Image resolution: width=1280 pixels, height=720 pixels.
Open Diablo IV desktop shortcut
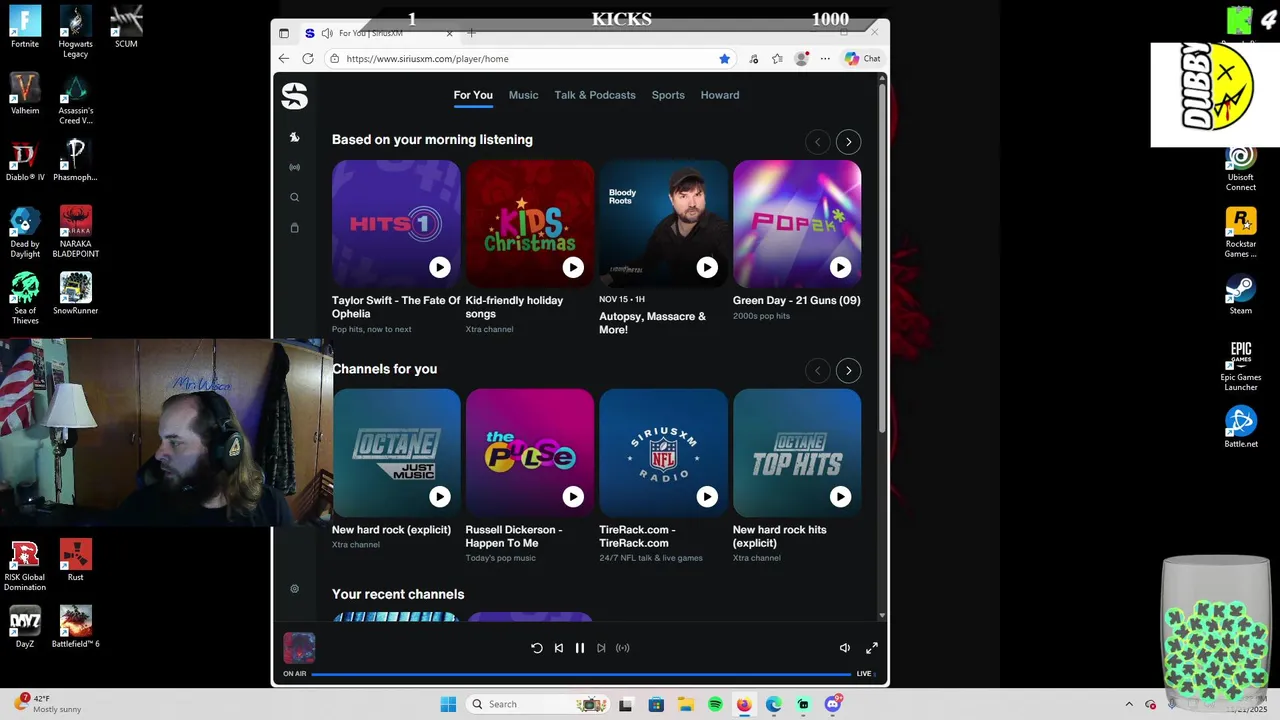pos(25,160)
